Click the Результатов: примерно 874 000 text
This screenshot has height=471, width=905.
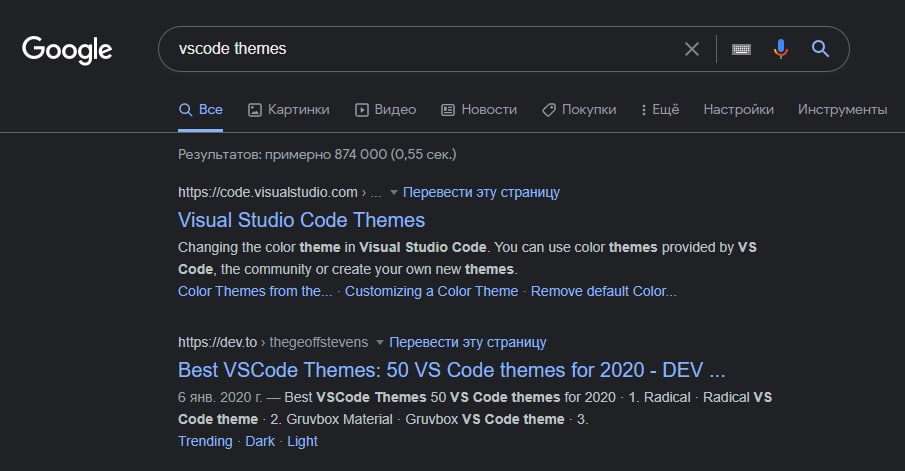point(317,154)
